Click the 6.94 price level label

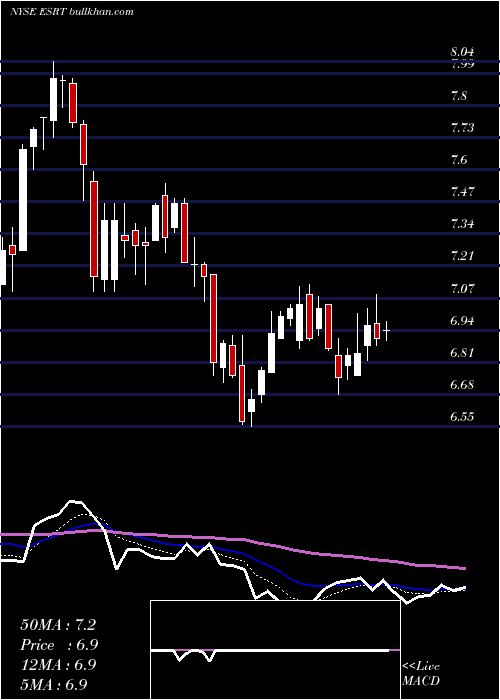[462, 321]
